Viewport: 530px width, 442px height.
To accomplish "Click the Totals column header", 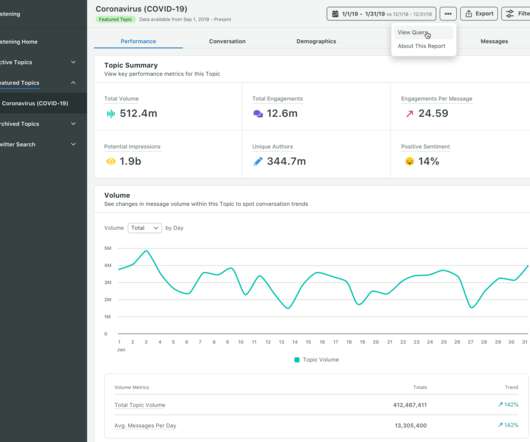I will click(420, 387).
